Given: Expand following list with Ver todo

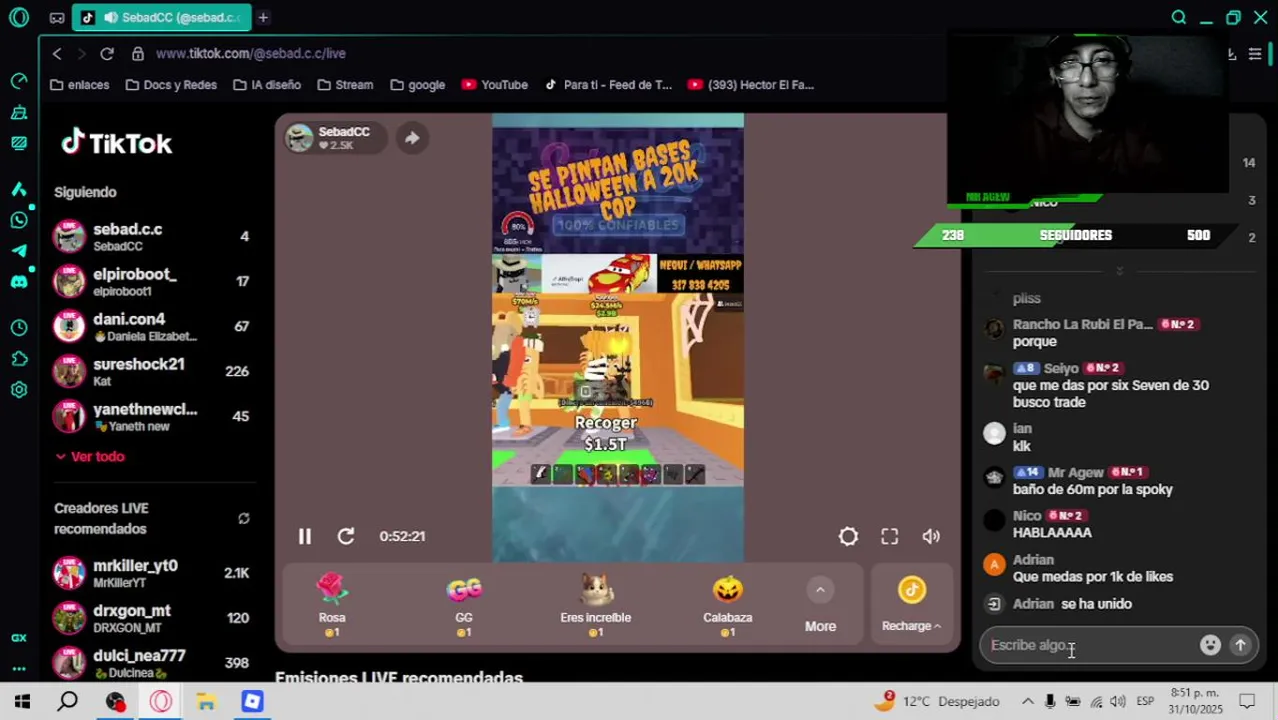Looking at the screenshot, I should (90, 456).
